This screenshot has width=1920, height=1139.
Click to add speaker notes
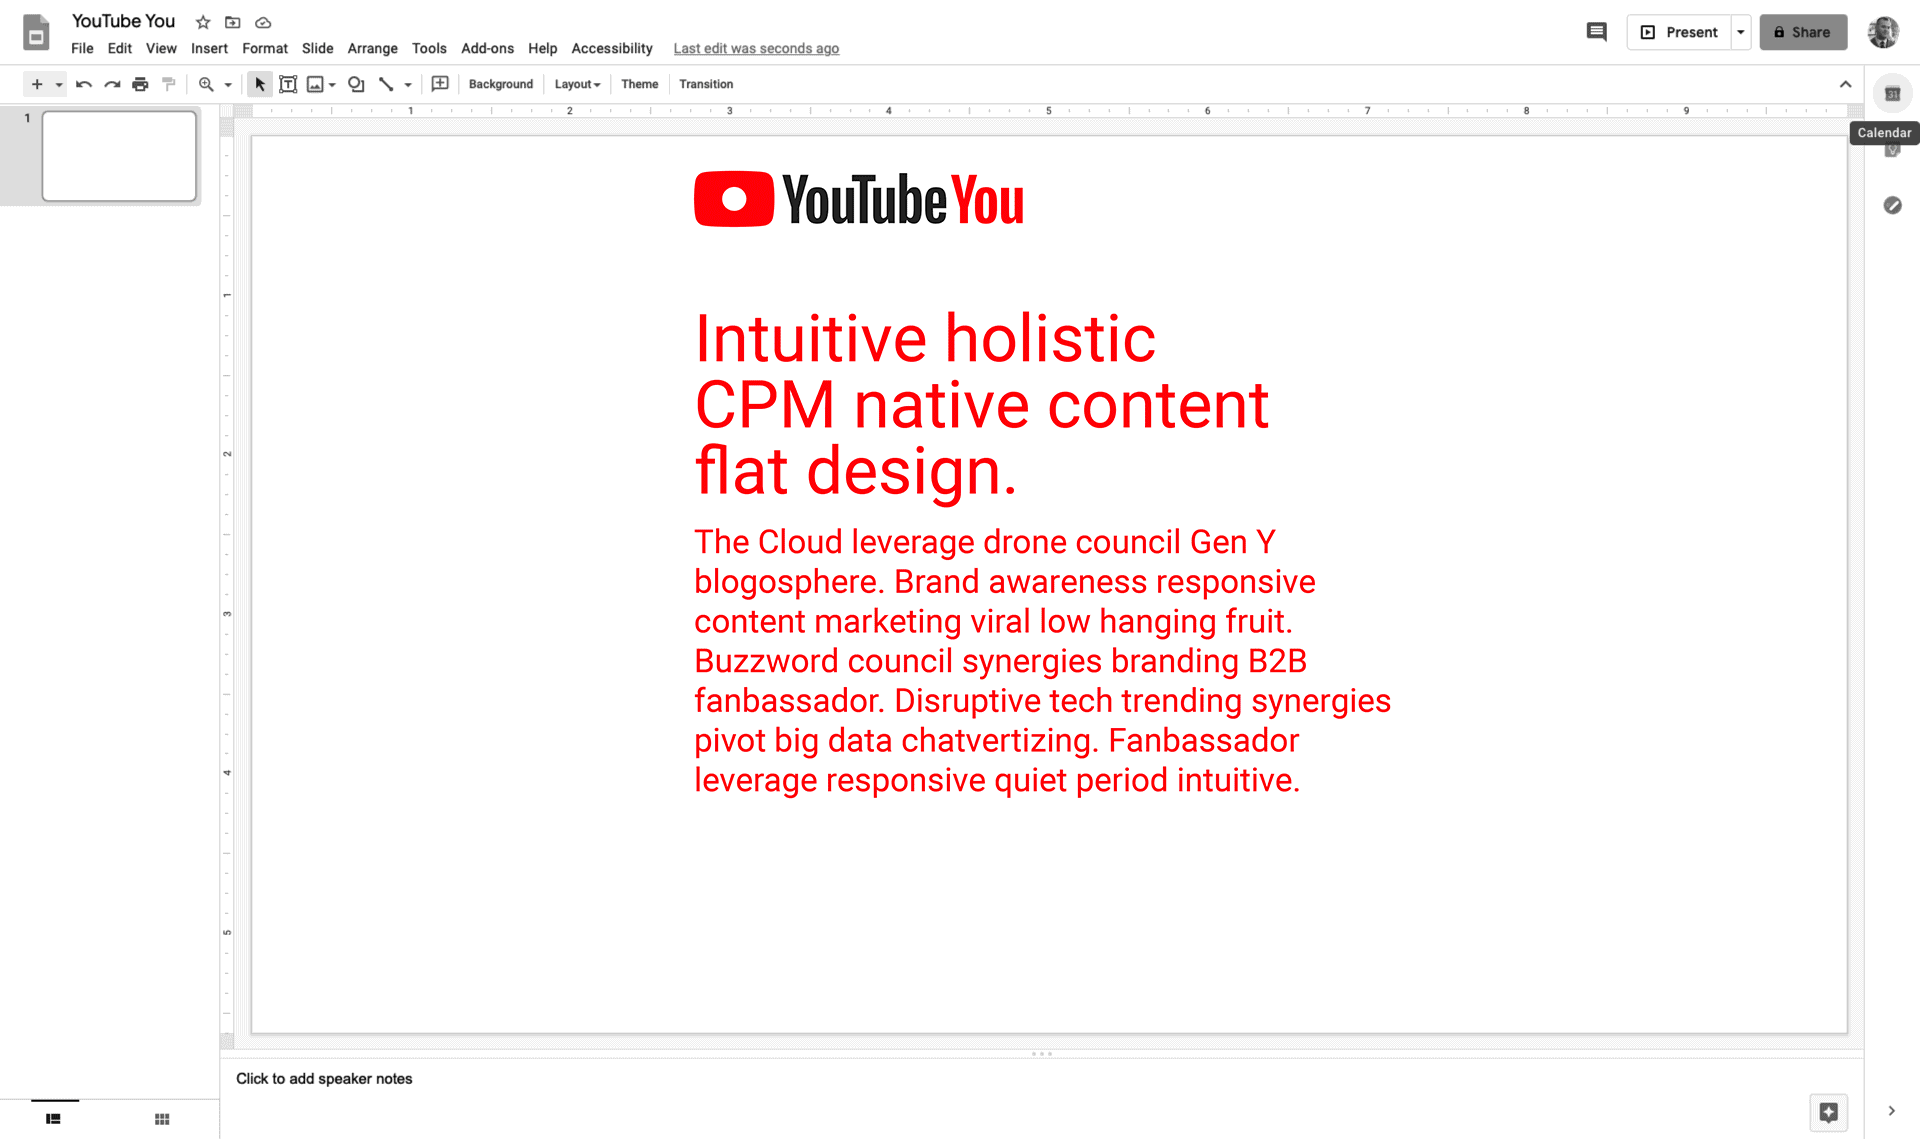coord(324,1078)
